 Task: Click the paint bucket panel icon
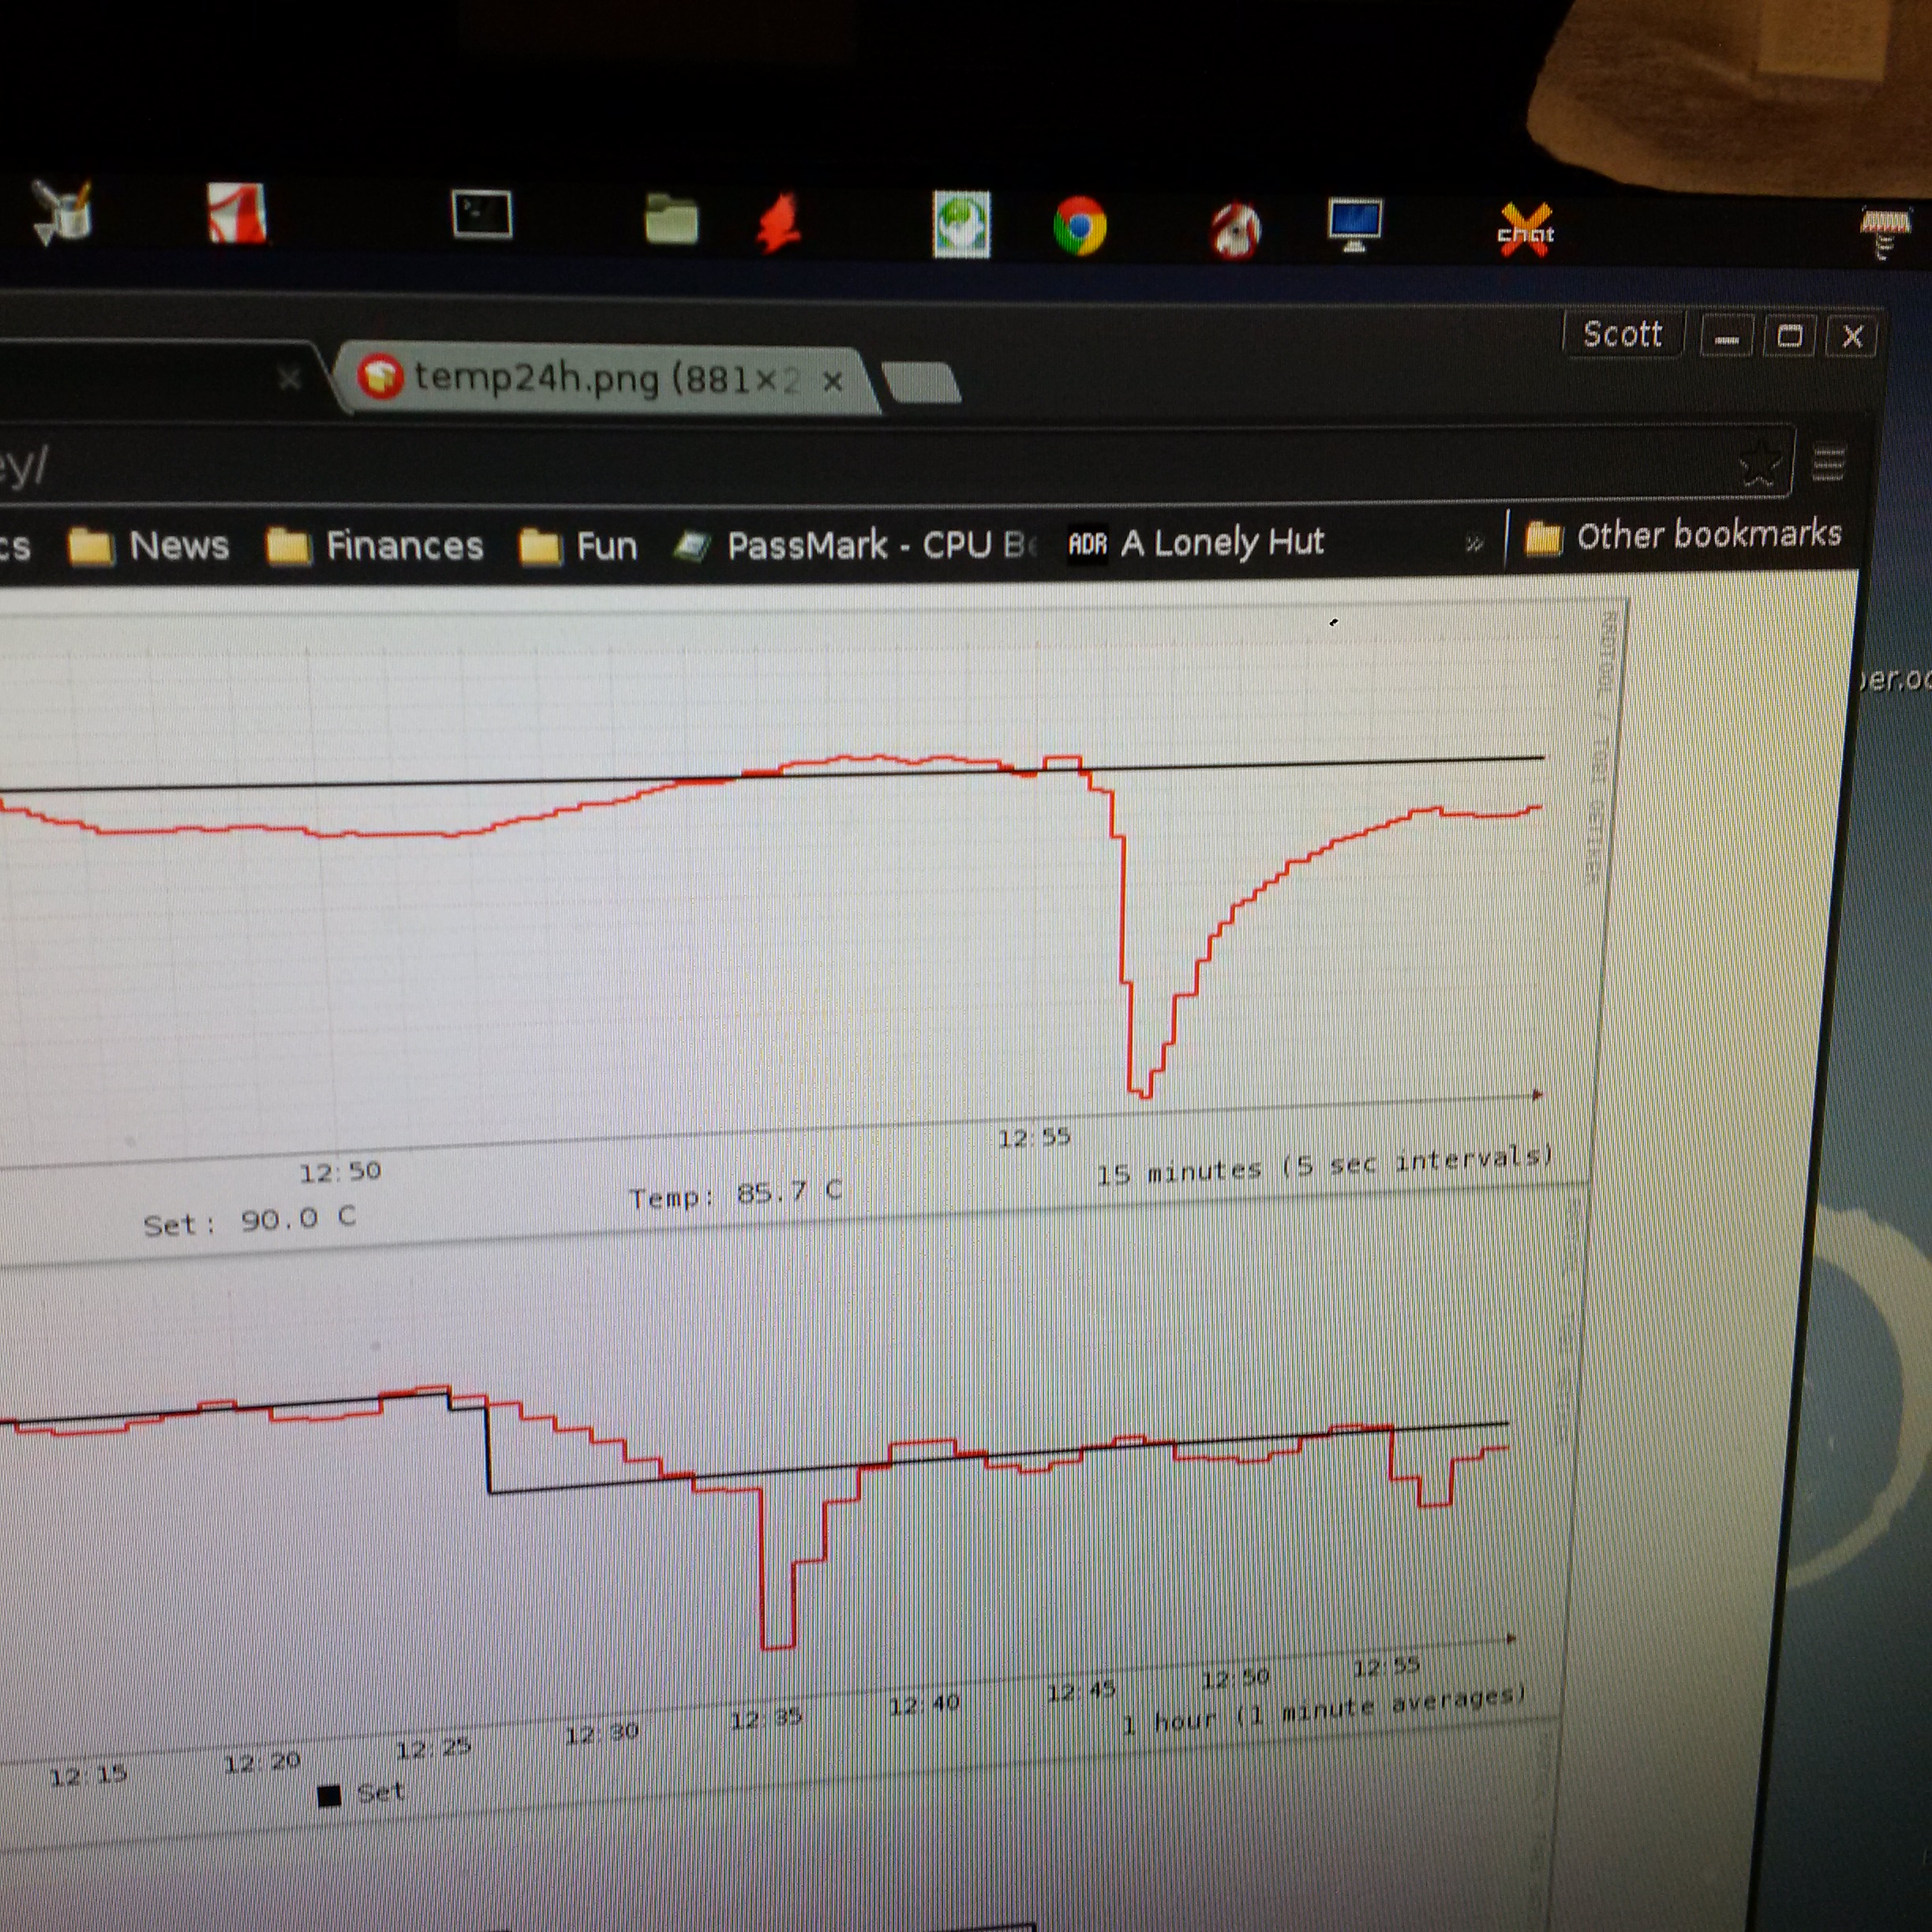[63, 211]
